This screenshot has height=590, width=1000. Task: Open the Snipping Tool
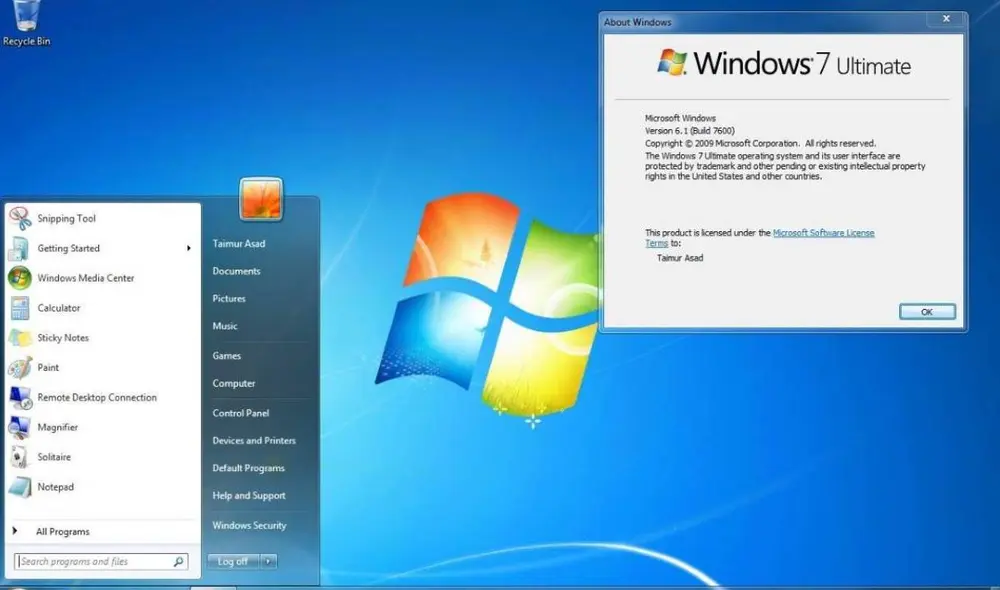(66, 218)
